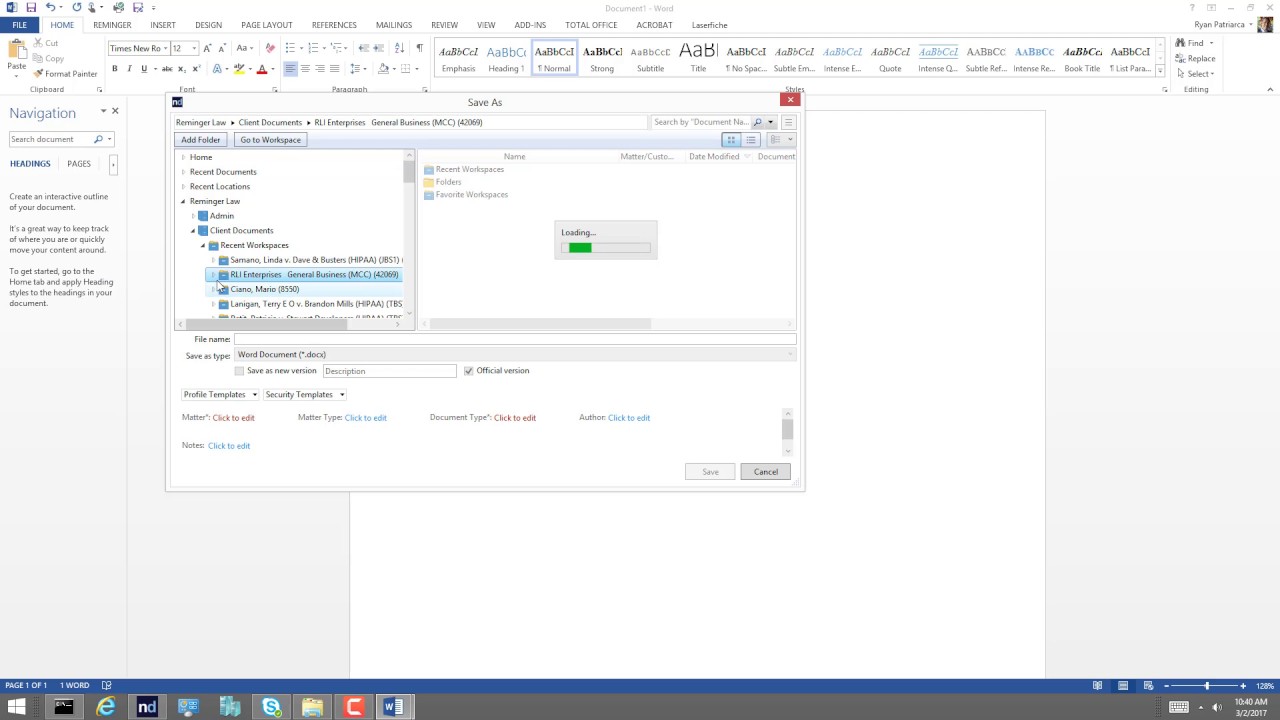Screen dimensions: 1280x720
Task: Switch to the PAGE LAYOUT ribbon tab
Action: point(267,25)
